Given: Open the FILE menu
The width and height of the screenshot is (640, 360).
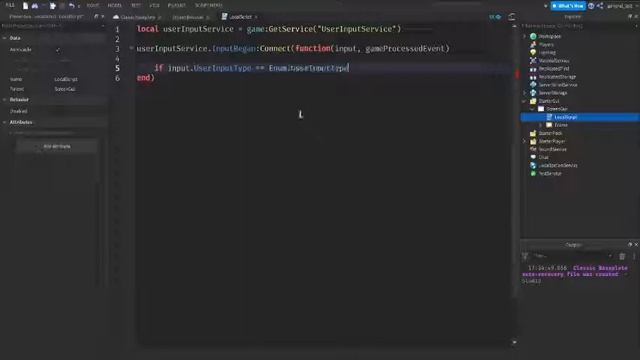Looking at the screenshot, I should tap(10, 5).
